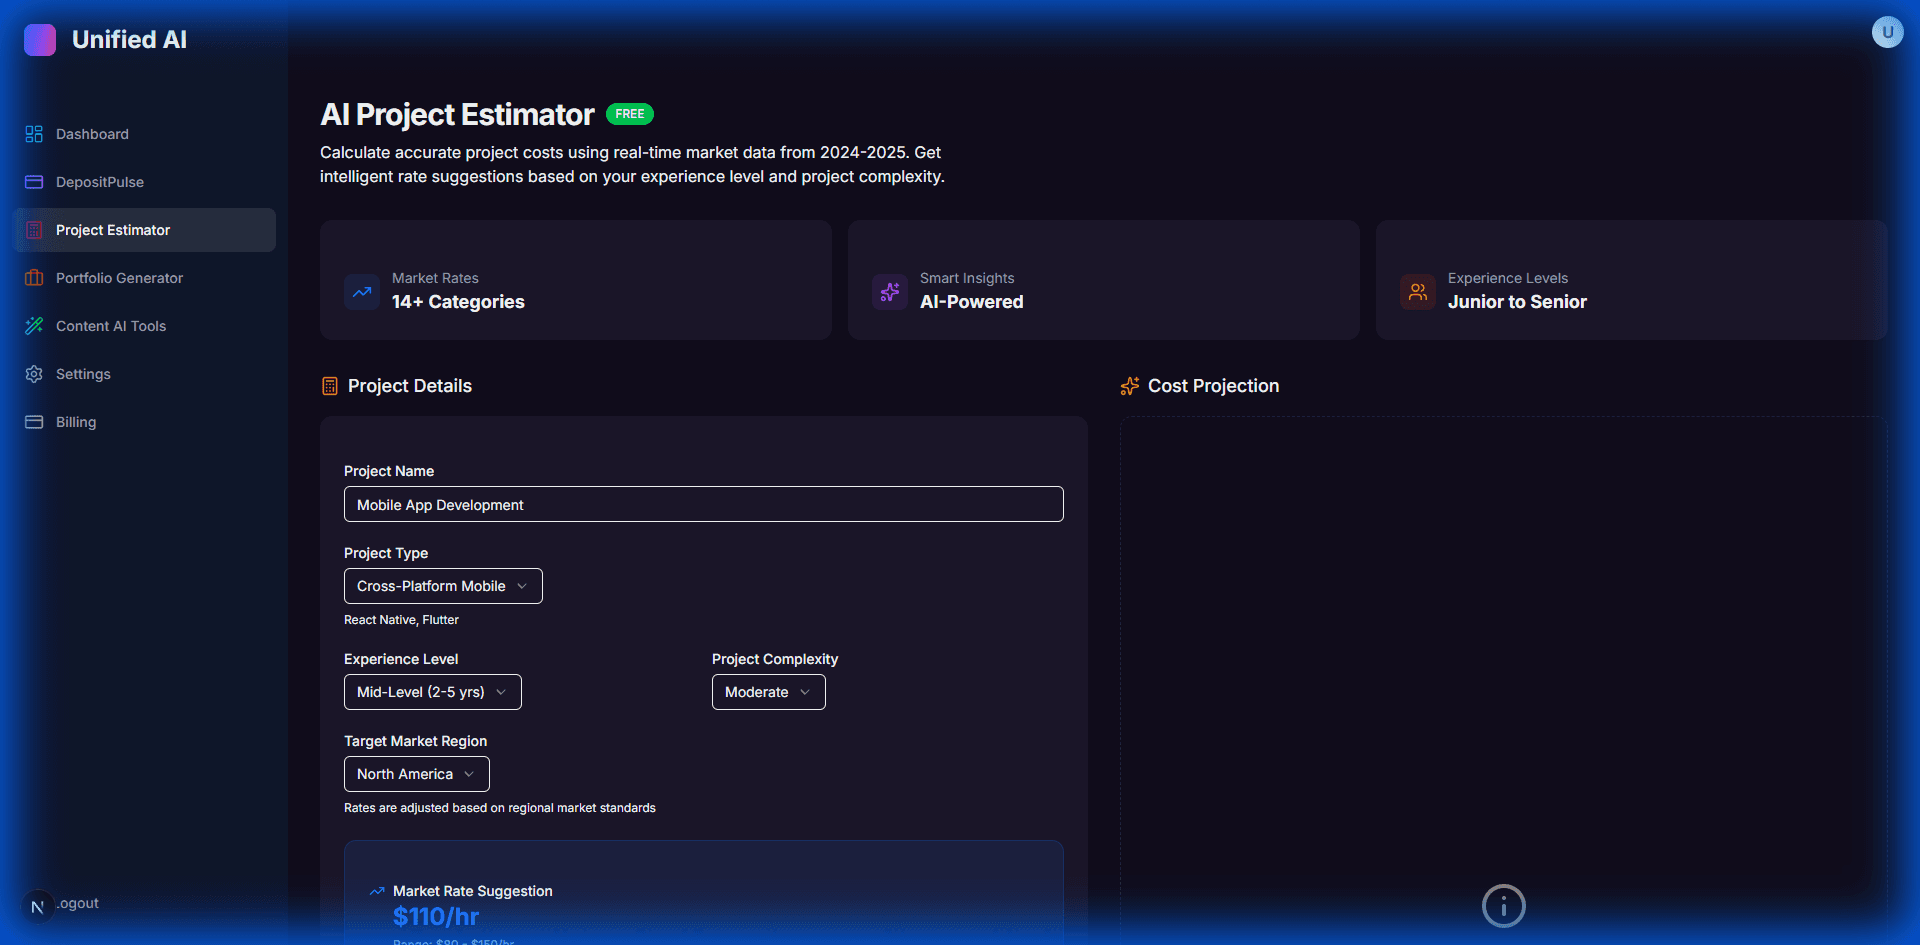The height and width of the screenshot is (945, 1920).
Task: Open the Portfolio Generator briefcase icon
Action: 33,277
